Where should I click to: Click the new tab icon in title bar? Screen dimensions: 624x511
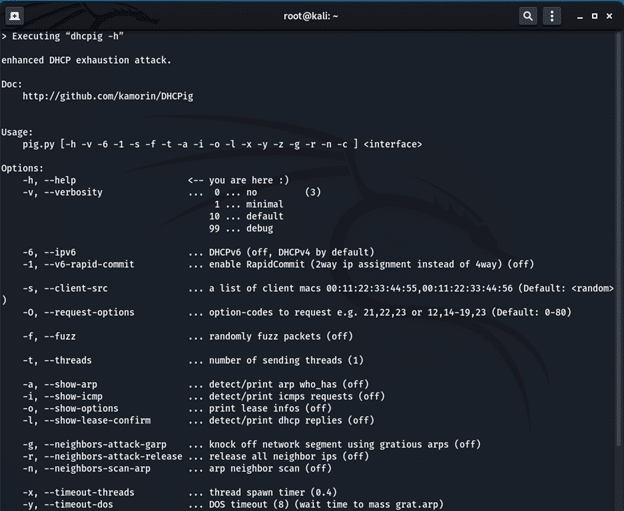pyautogui.click(x=17, y=14)
